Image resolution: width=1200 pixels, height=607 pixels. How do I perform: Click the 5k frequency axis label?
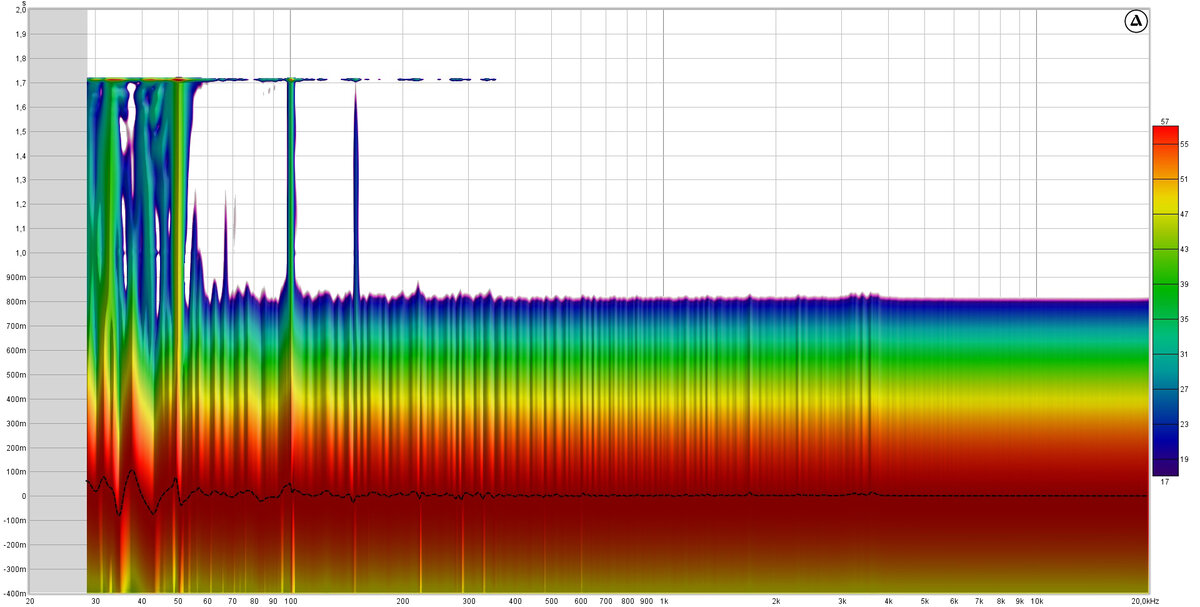point(924,601)
